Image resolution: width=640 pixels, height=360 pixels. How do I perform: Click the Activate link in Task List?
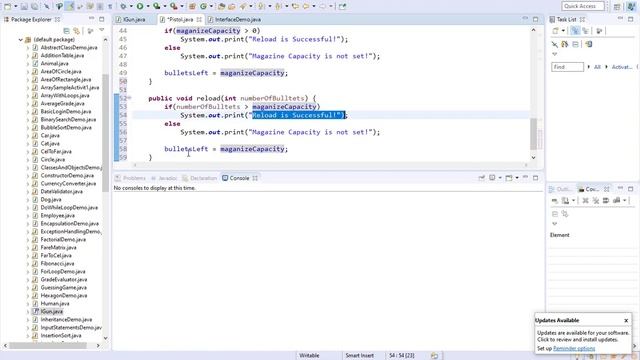[x=621, y=67]
